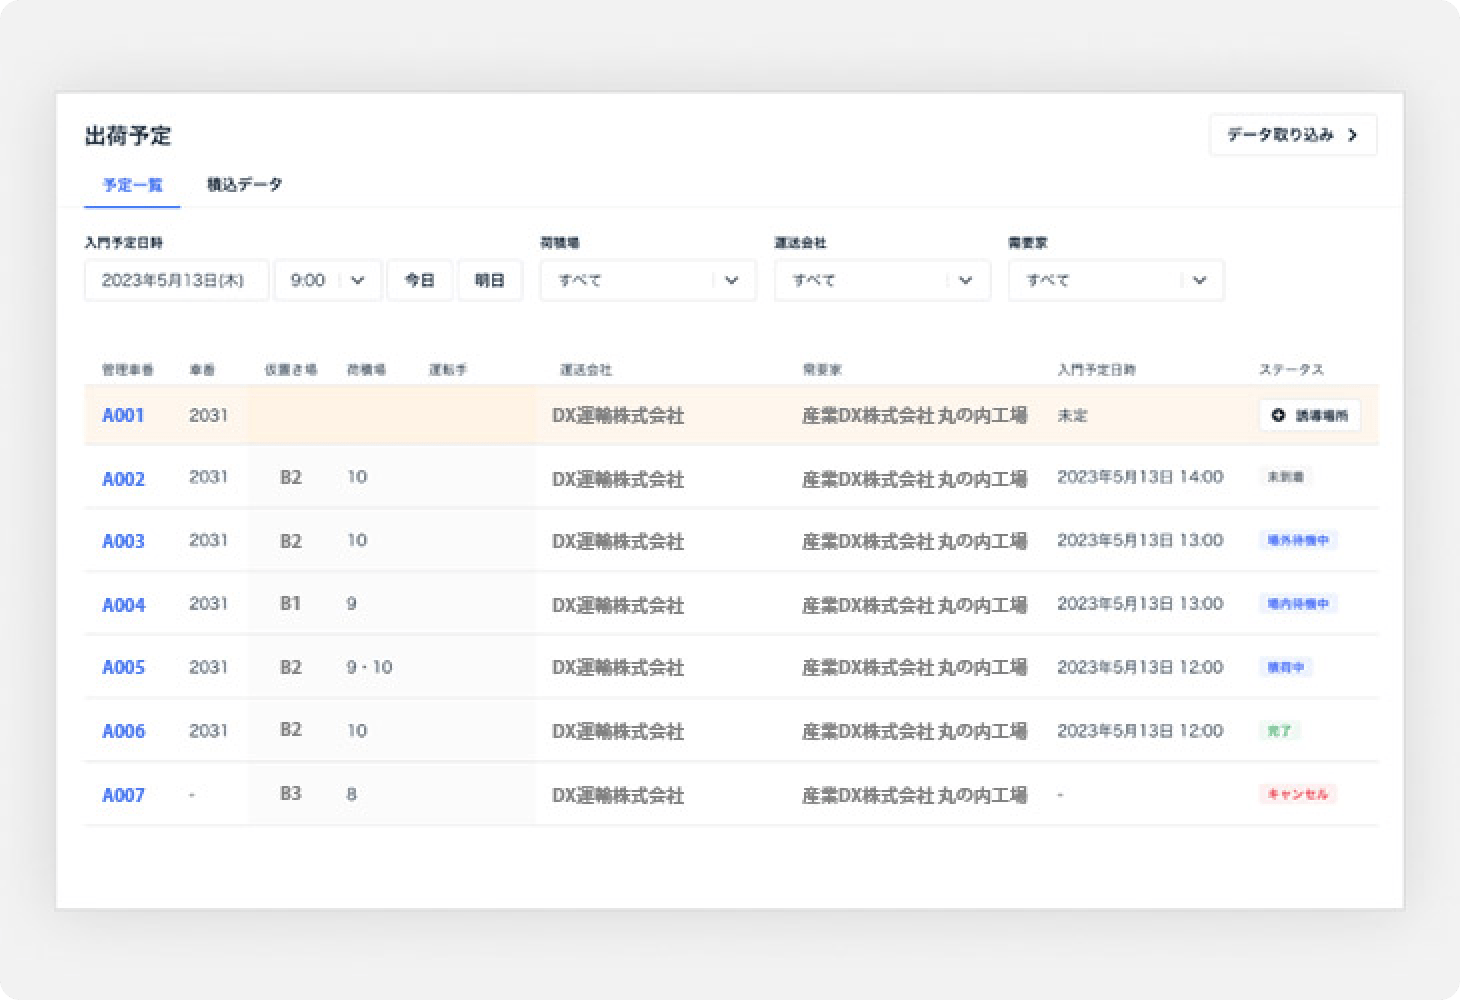Open vehicle link A005
This screenshot has height=1000, width=1460.
[x=123, y=667]
